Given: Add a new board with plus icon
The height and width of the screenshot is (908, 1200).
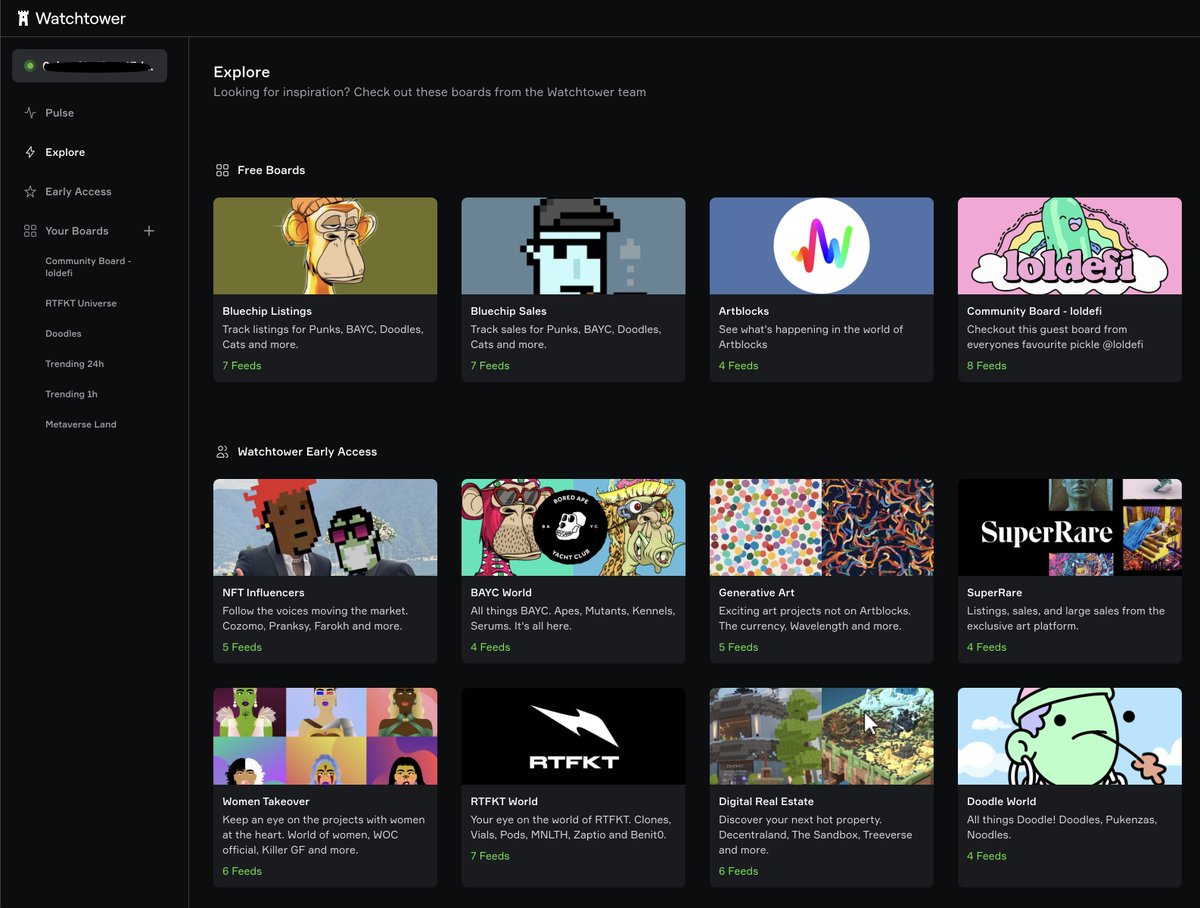Looking at the screenshot, I should tap(149, 231).
